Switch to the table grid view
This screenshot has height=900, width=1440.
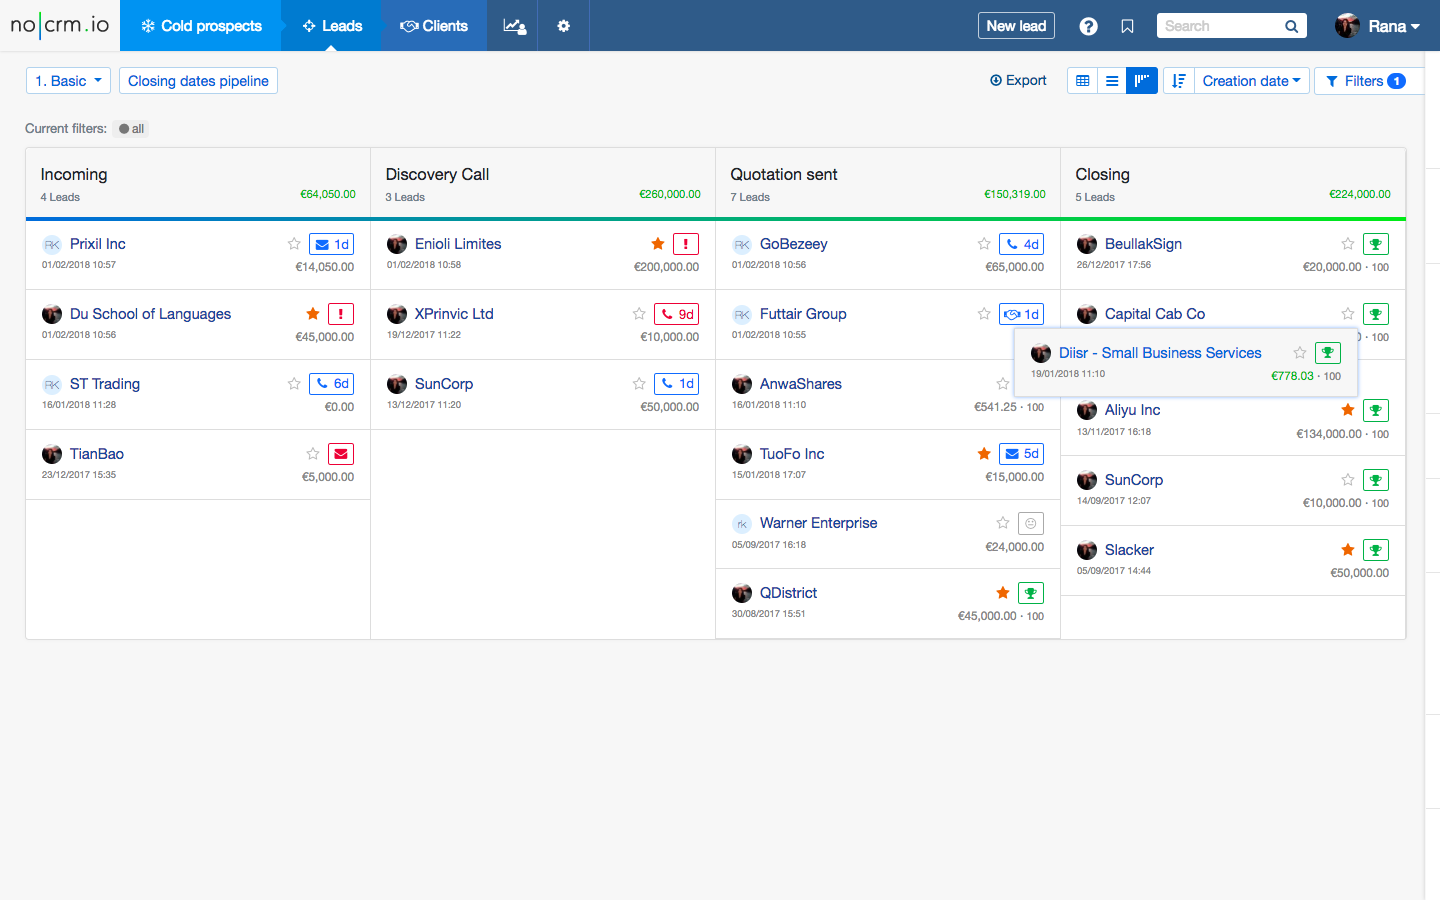tap(1083, 81)
